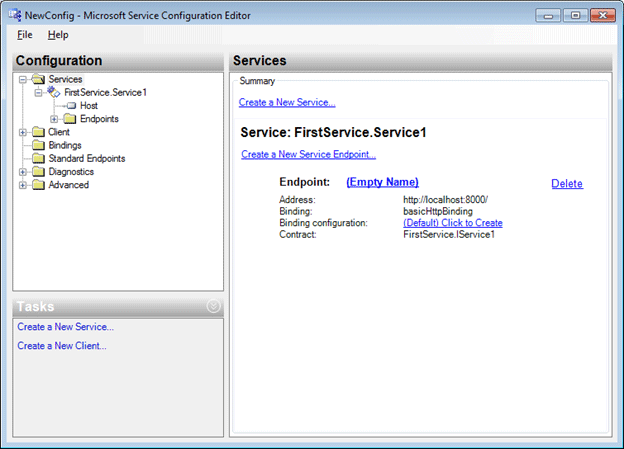Click the Standard Endpoints folder icon
The image size is (624, 449).
pos(39,158)
